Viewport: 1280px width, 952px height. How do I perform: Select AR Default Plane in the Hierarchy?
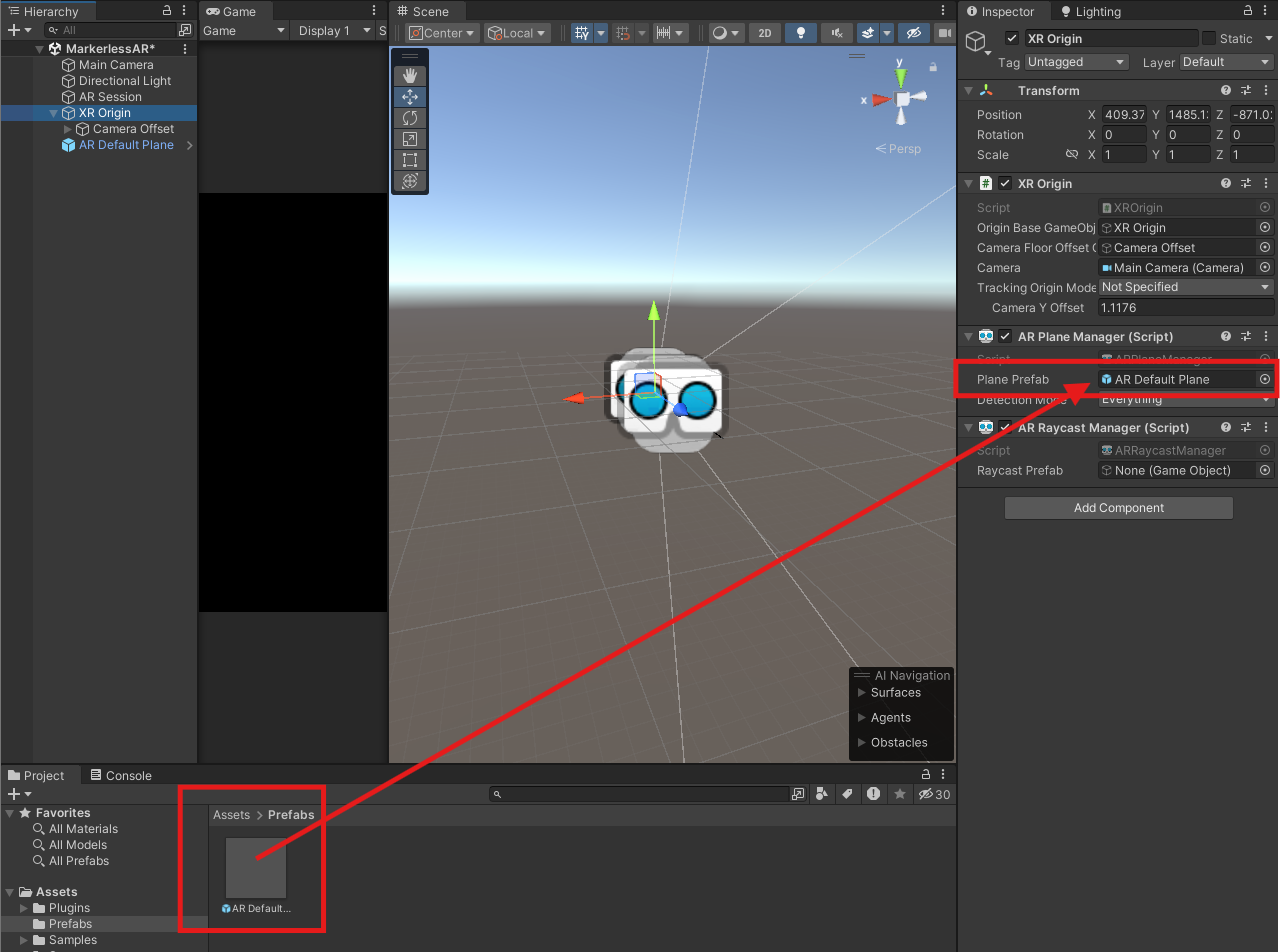(x=126, y=145)
